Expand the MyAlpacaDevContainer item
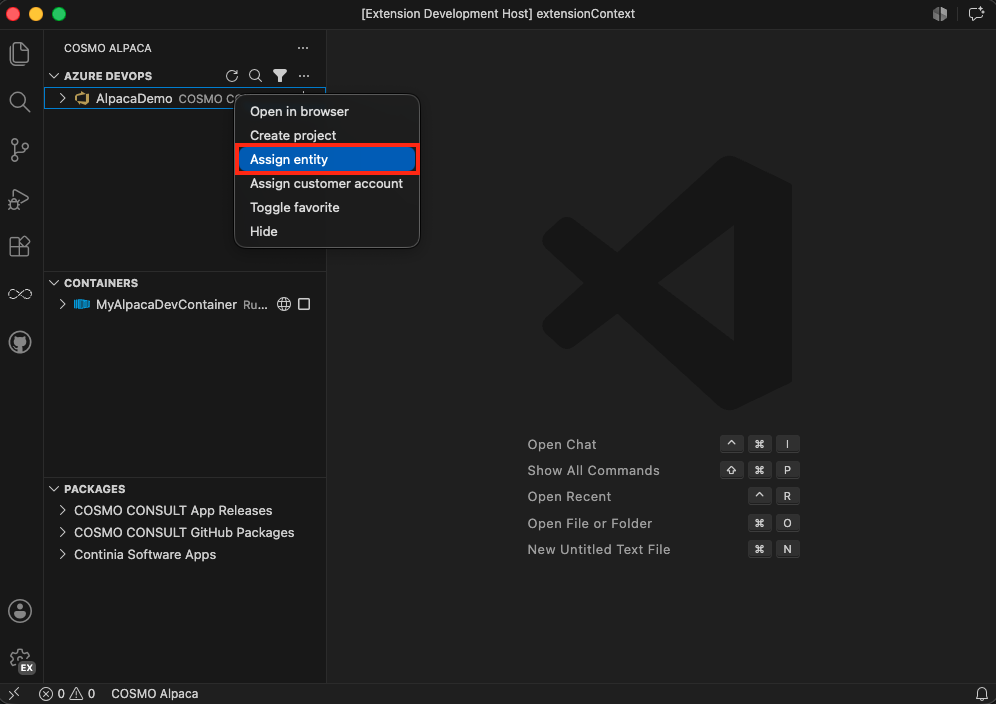The image size is (996, 704). click(62, 304)
